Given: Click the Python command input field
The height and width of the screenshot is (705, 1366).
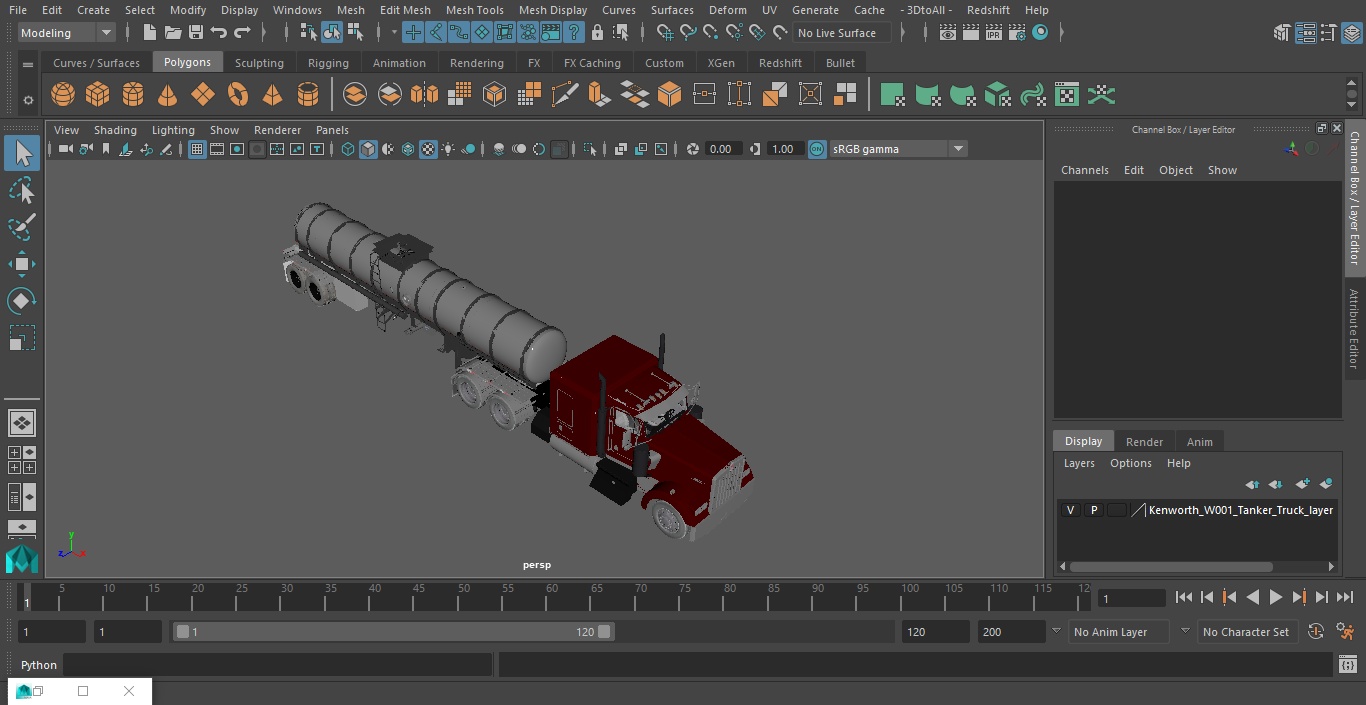Looking at the screenshot, I should (278, 665).
